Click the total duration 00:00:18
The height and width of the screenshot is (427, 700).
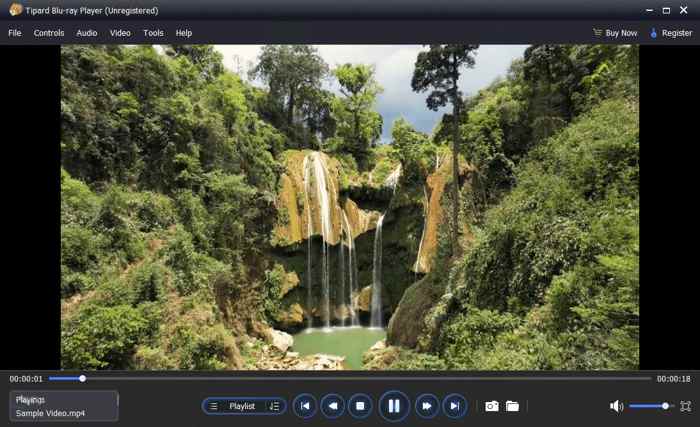[x=674, y=379]
